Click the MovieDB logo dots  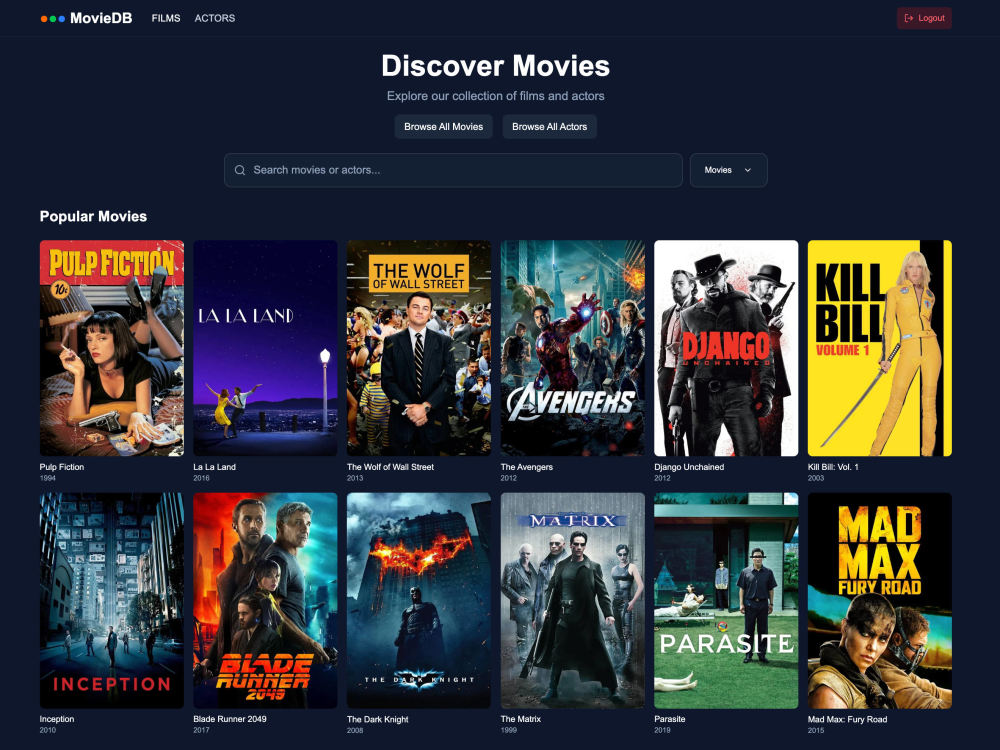[52, 18]
